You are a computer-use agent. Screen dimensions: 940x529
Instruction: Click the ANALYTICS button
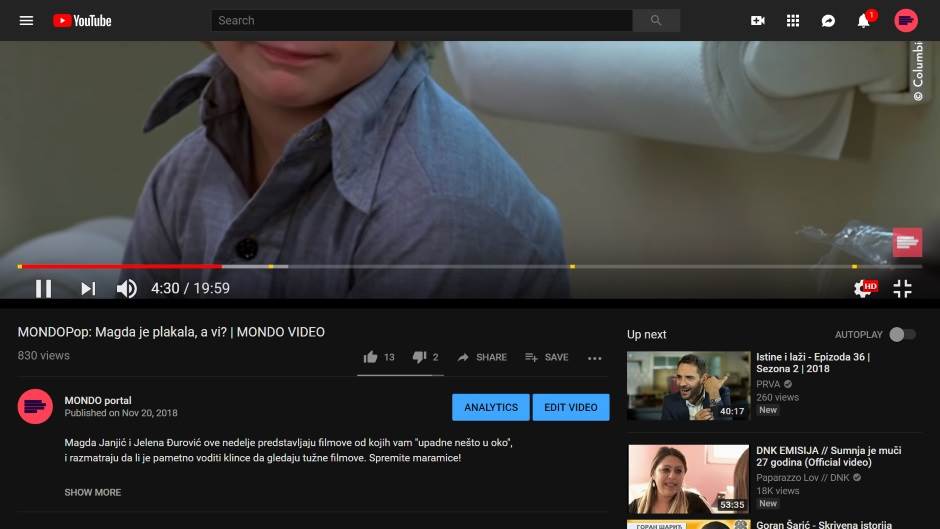491,407
